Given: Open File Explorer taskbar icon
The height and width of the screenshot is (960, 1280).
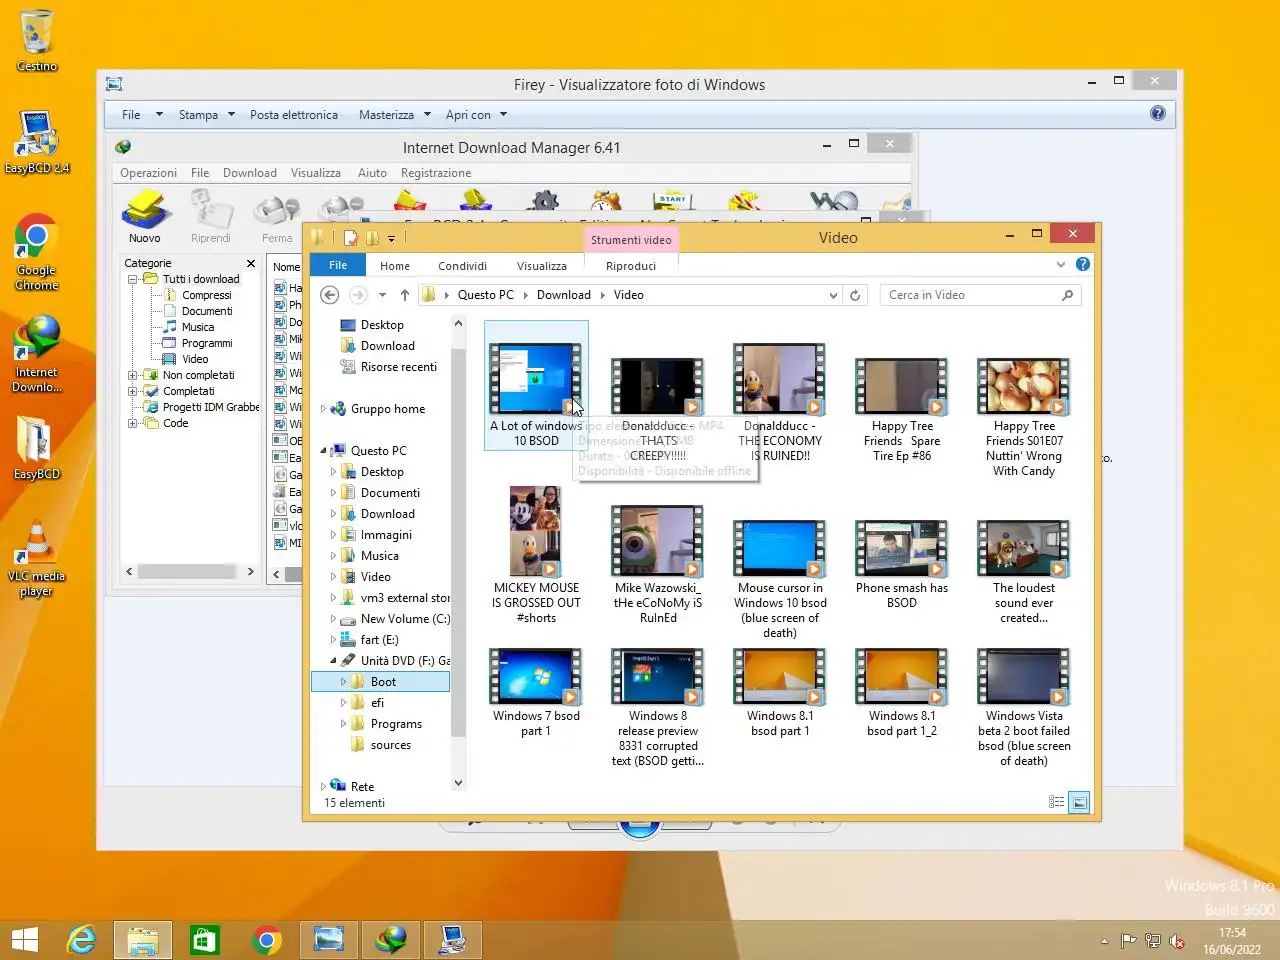Looking at the screenshot, I should (143, 940).
